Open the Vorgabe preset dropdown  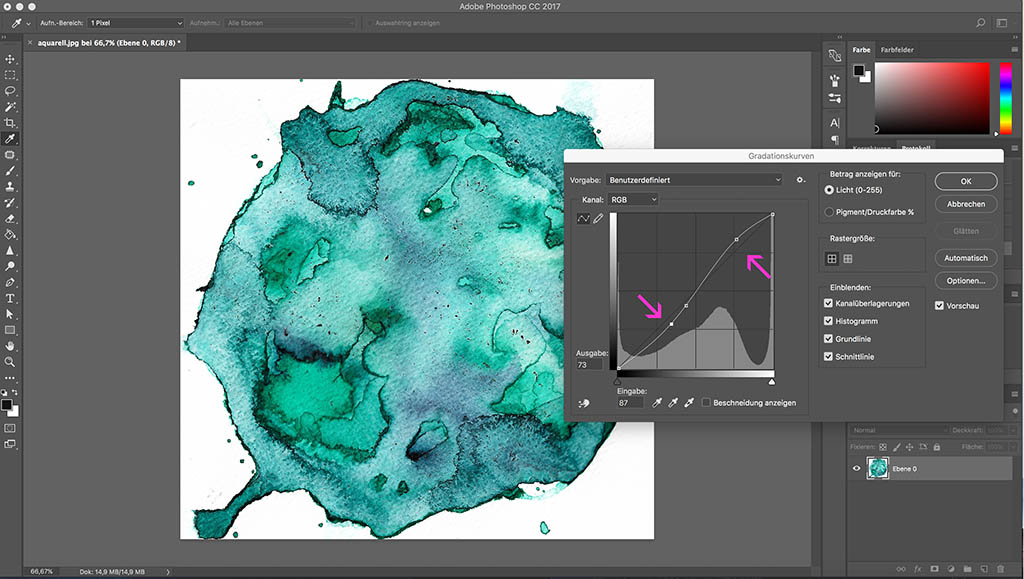695,180
